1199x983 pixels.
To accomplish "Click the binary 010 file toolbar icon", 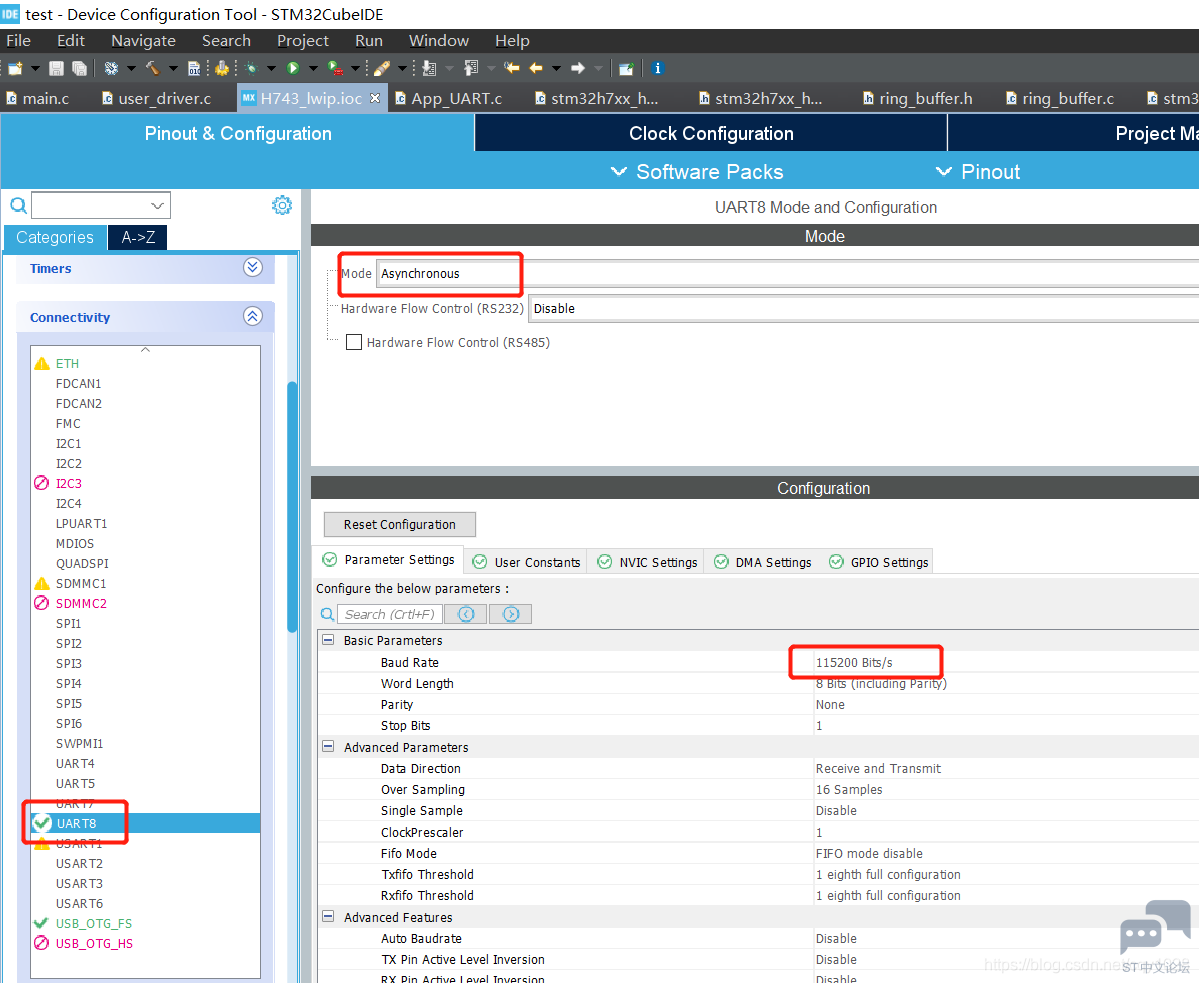I will [x=194, y=69].
